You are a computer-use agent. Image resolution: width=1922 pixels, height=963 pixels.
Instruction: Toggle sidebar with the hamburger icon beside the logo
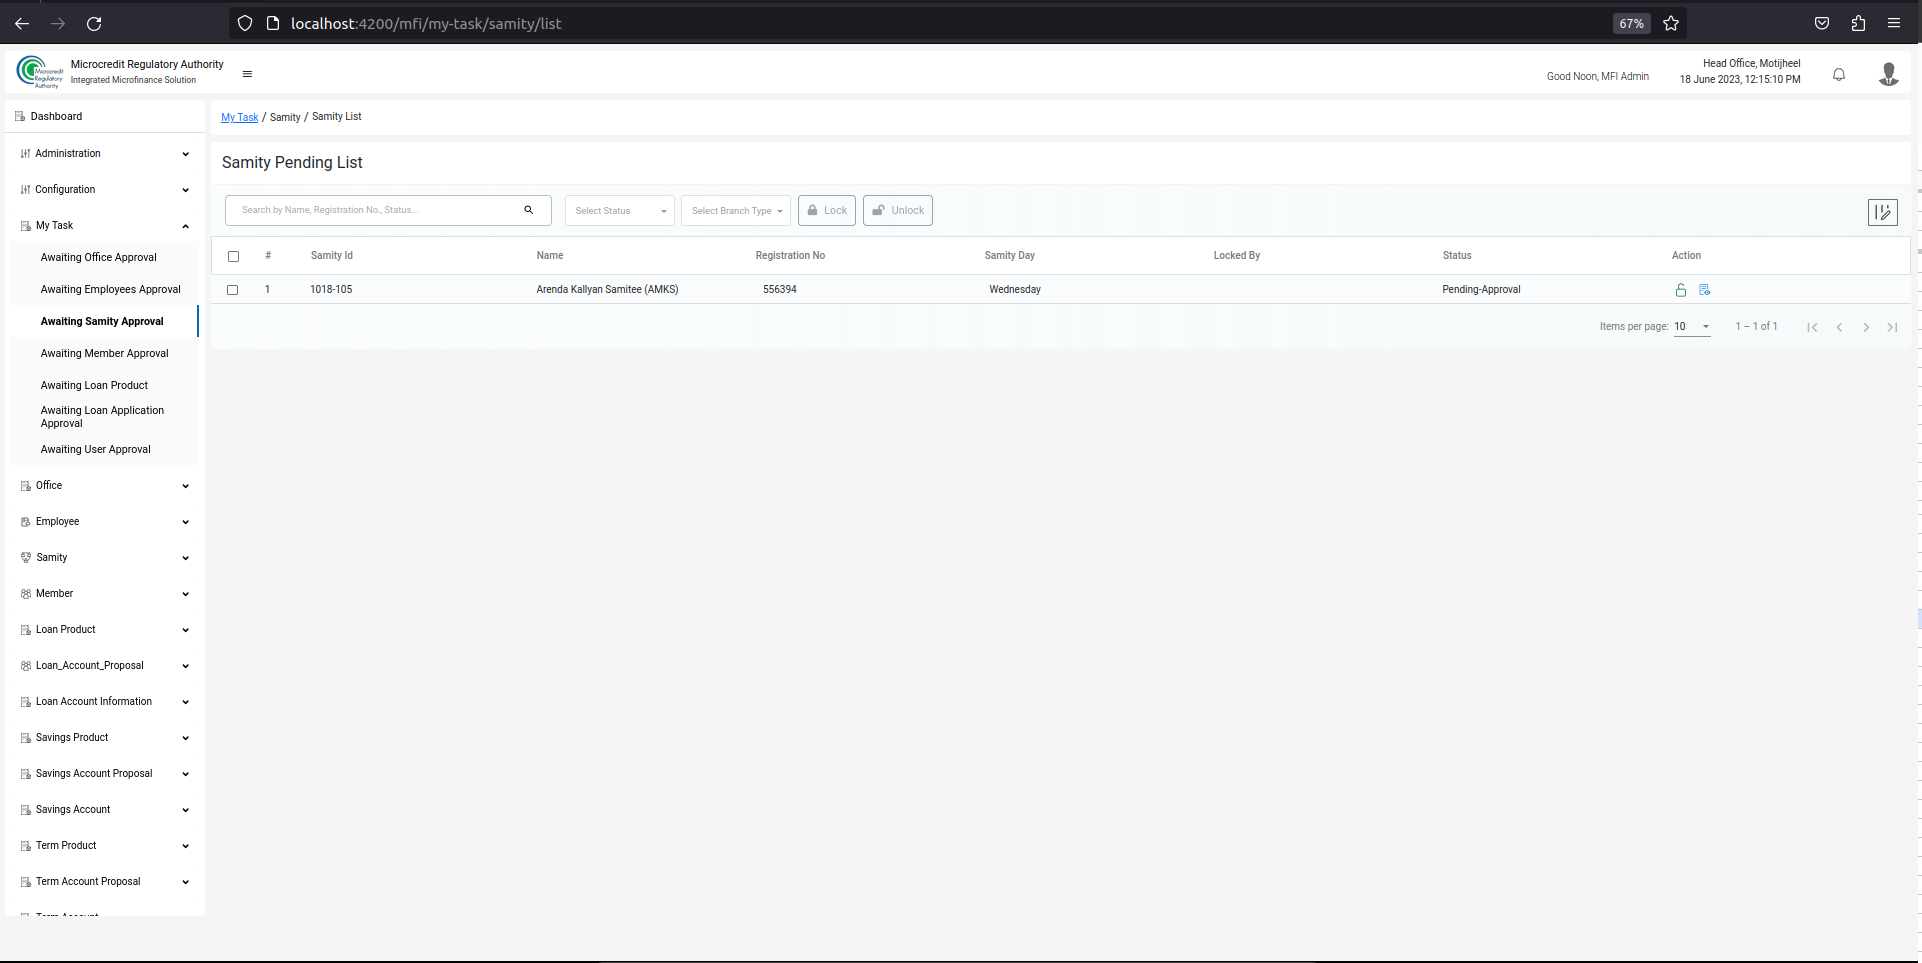(247, 74)
